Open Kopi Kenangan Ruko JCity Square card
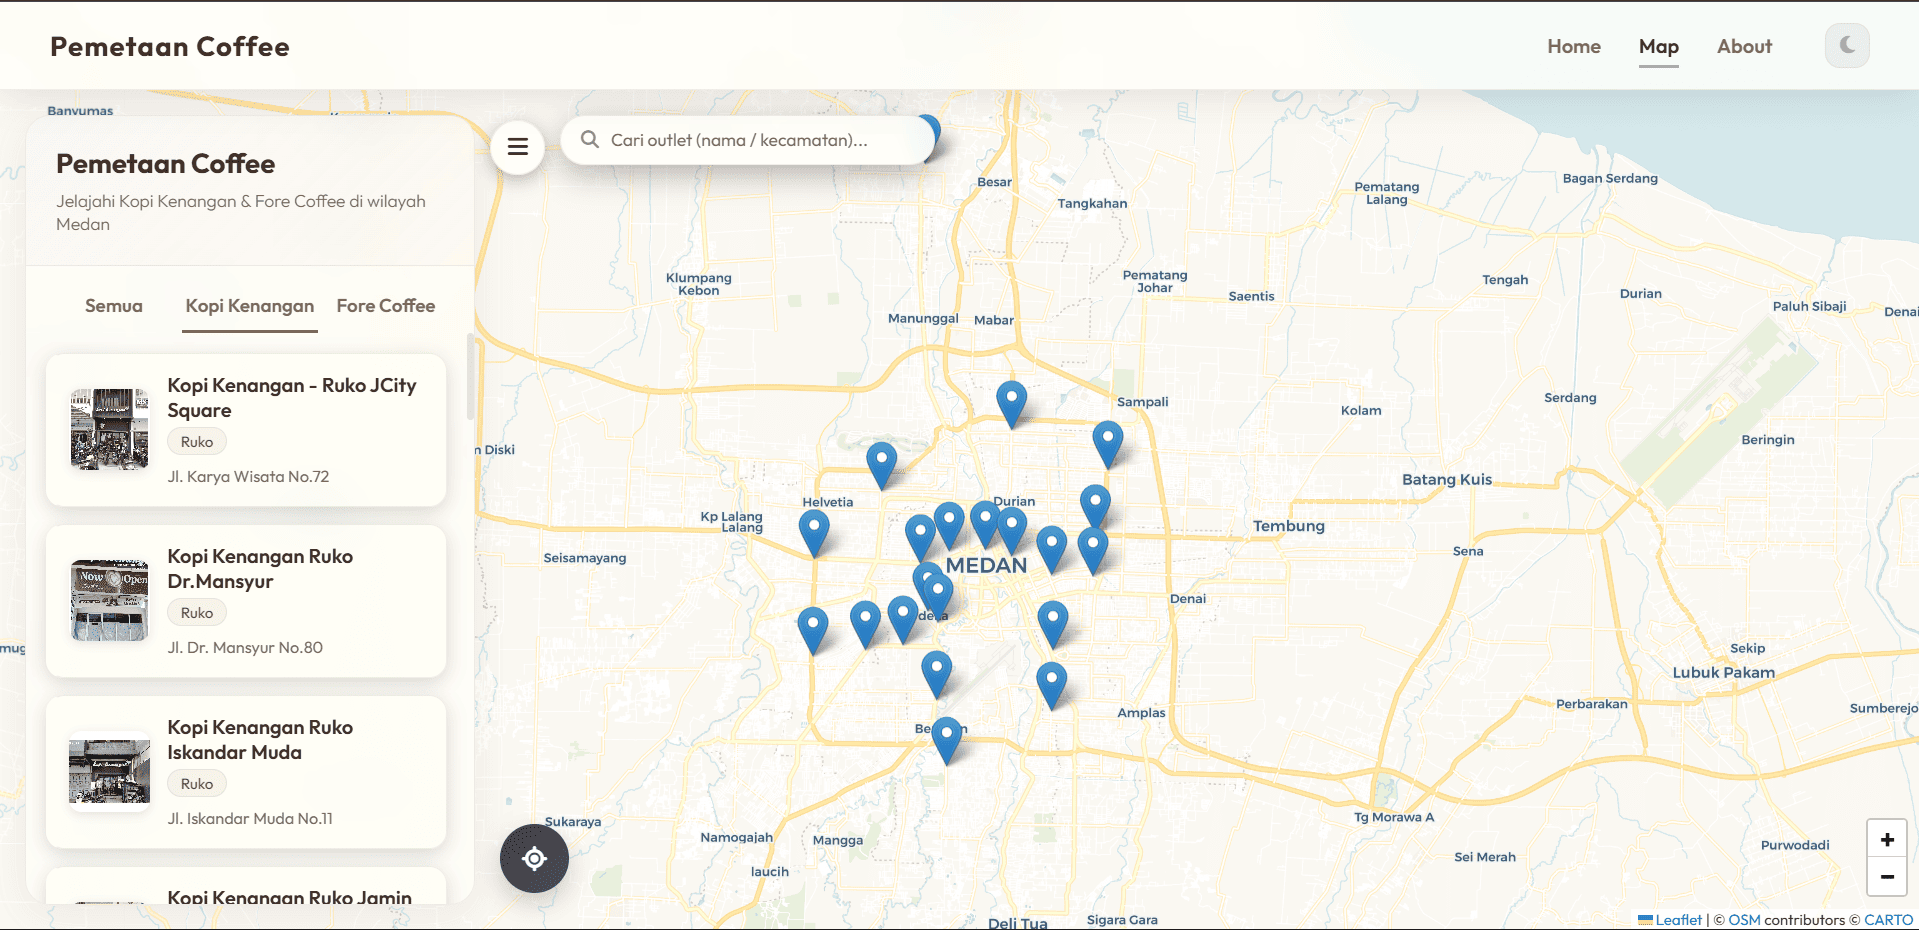The height and width of the screenshot is (930, 1919). point(246,430)
